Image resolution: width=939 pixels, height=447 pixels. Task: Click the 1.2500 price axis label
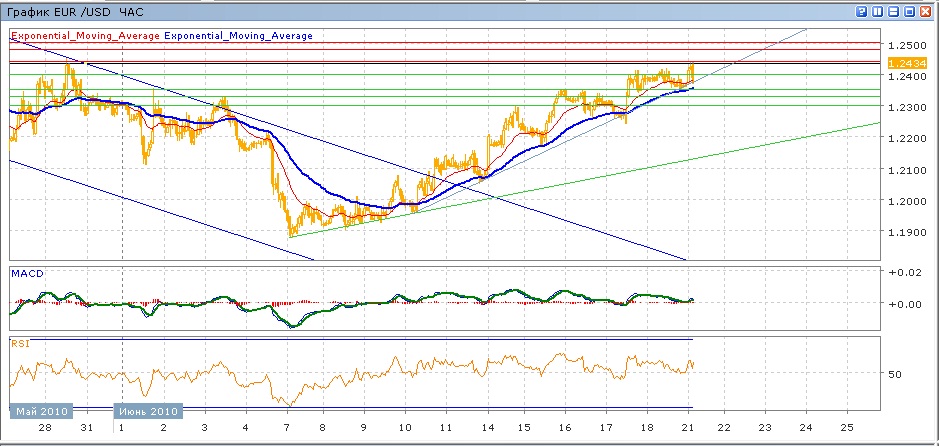tap(904, 46)
